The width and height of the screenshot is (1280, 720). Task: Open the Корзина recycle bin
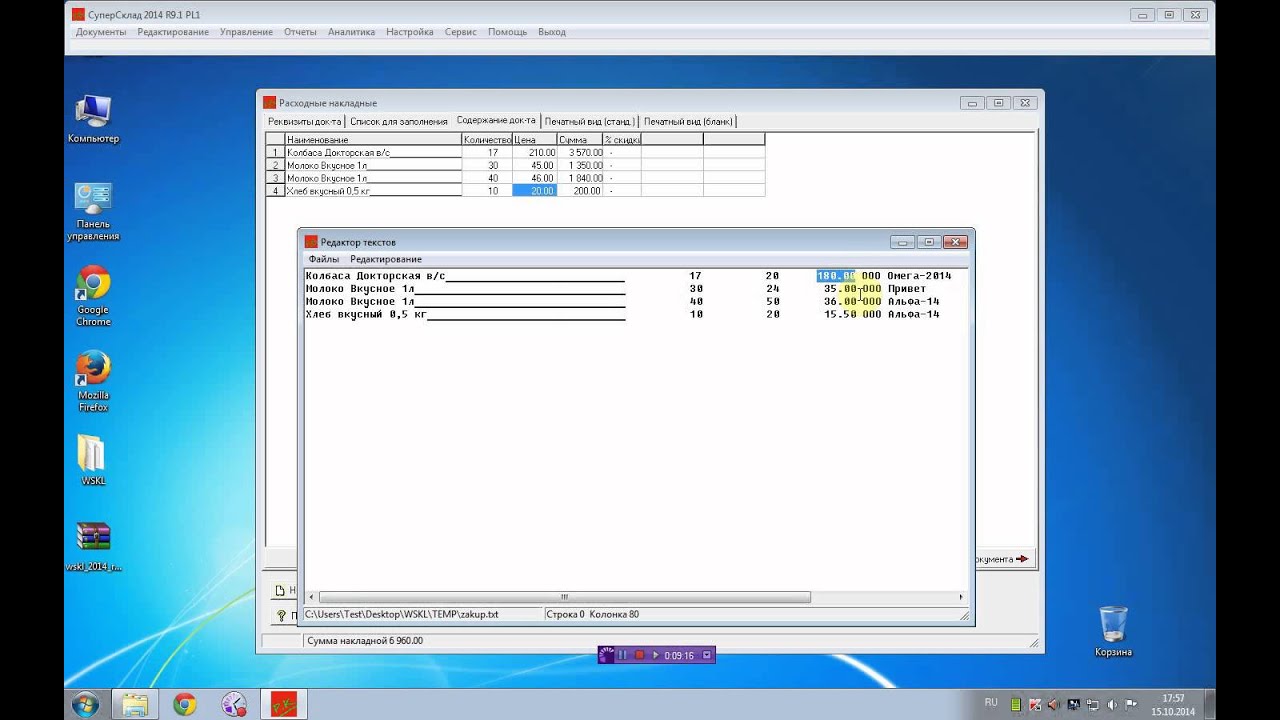tap(1113, 631)
